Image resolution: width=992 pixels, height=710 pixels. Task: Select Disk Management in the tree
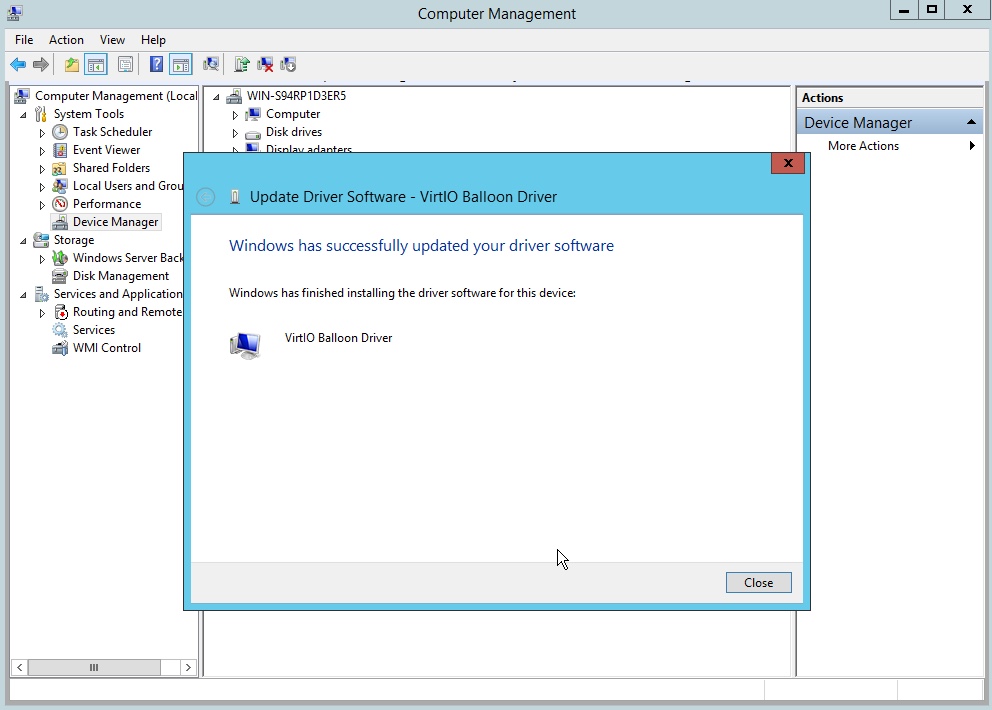[x=120, y=276]
